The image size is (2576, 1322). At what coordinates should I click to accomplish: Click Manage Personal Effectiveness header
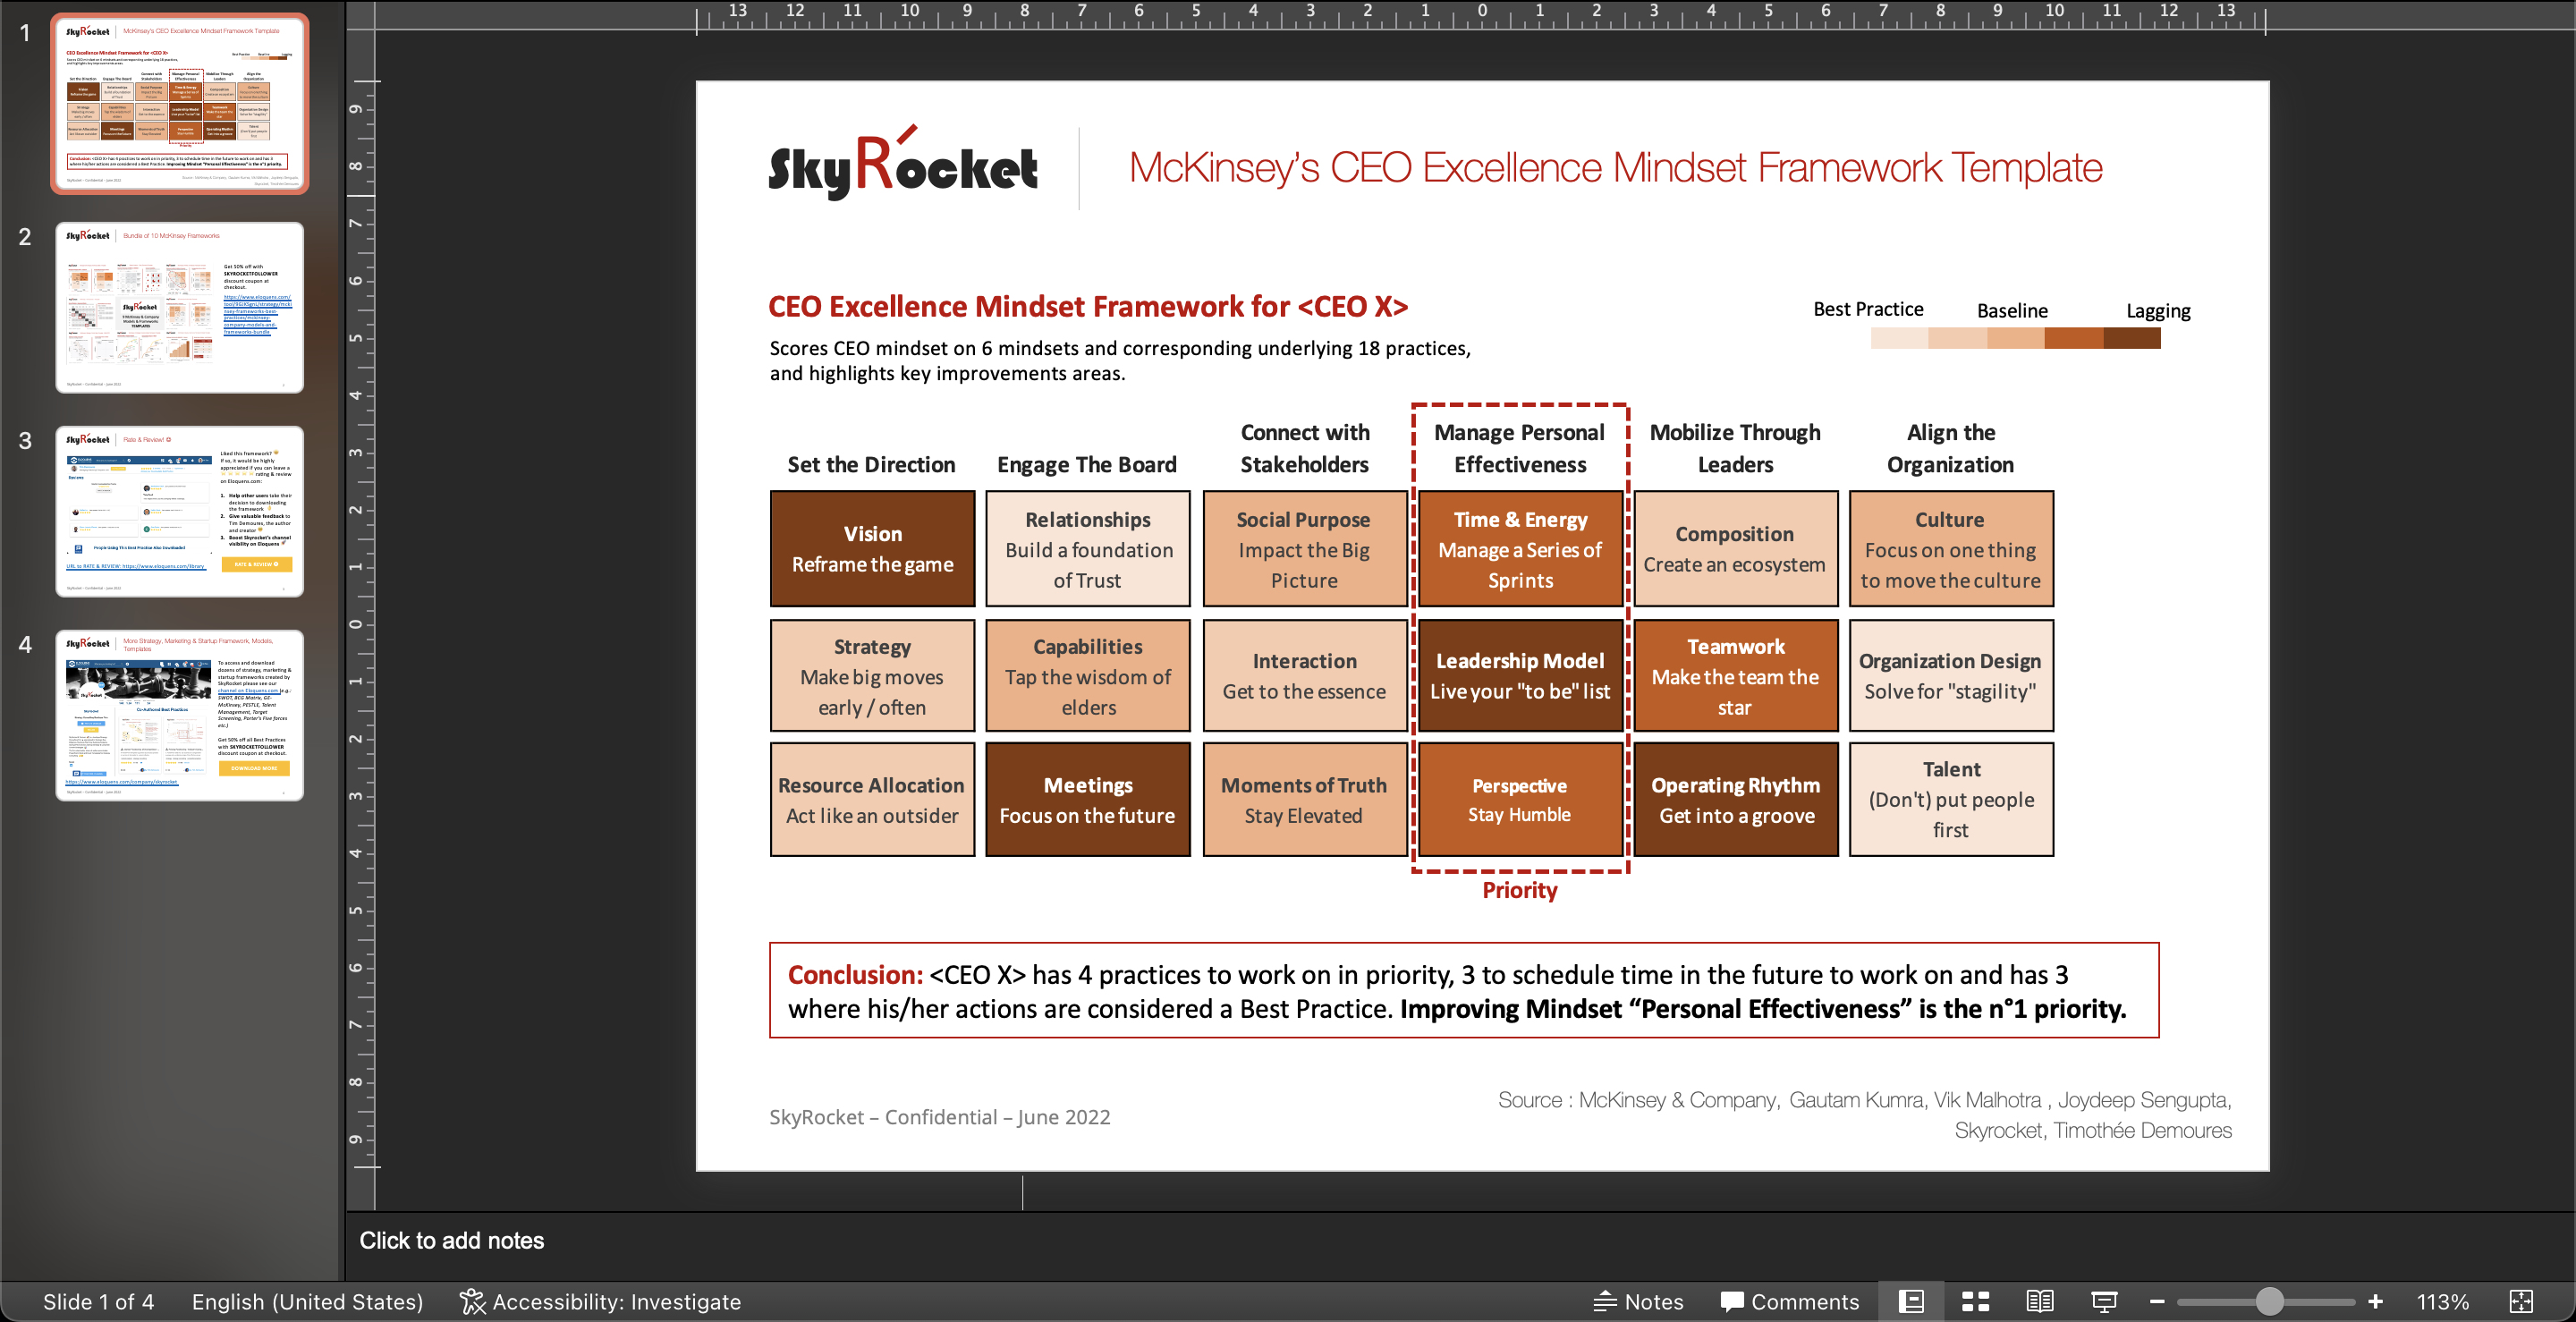pyautogui.click(x=1519, y=448)
